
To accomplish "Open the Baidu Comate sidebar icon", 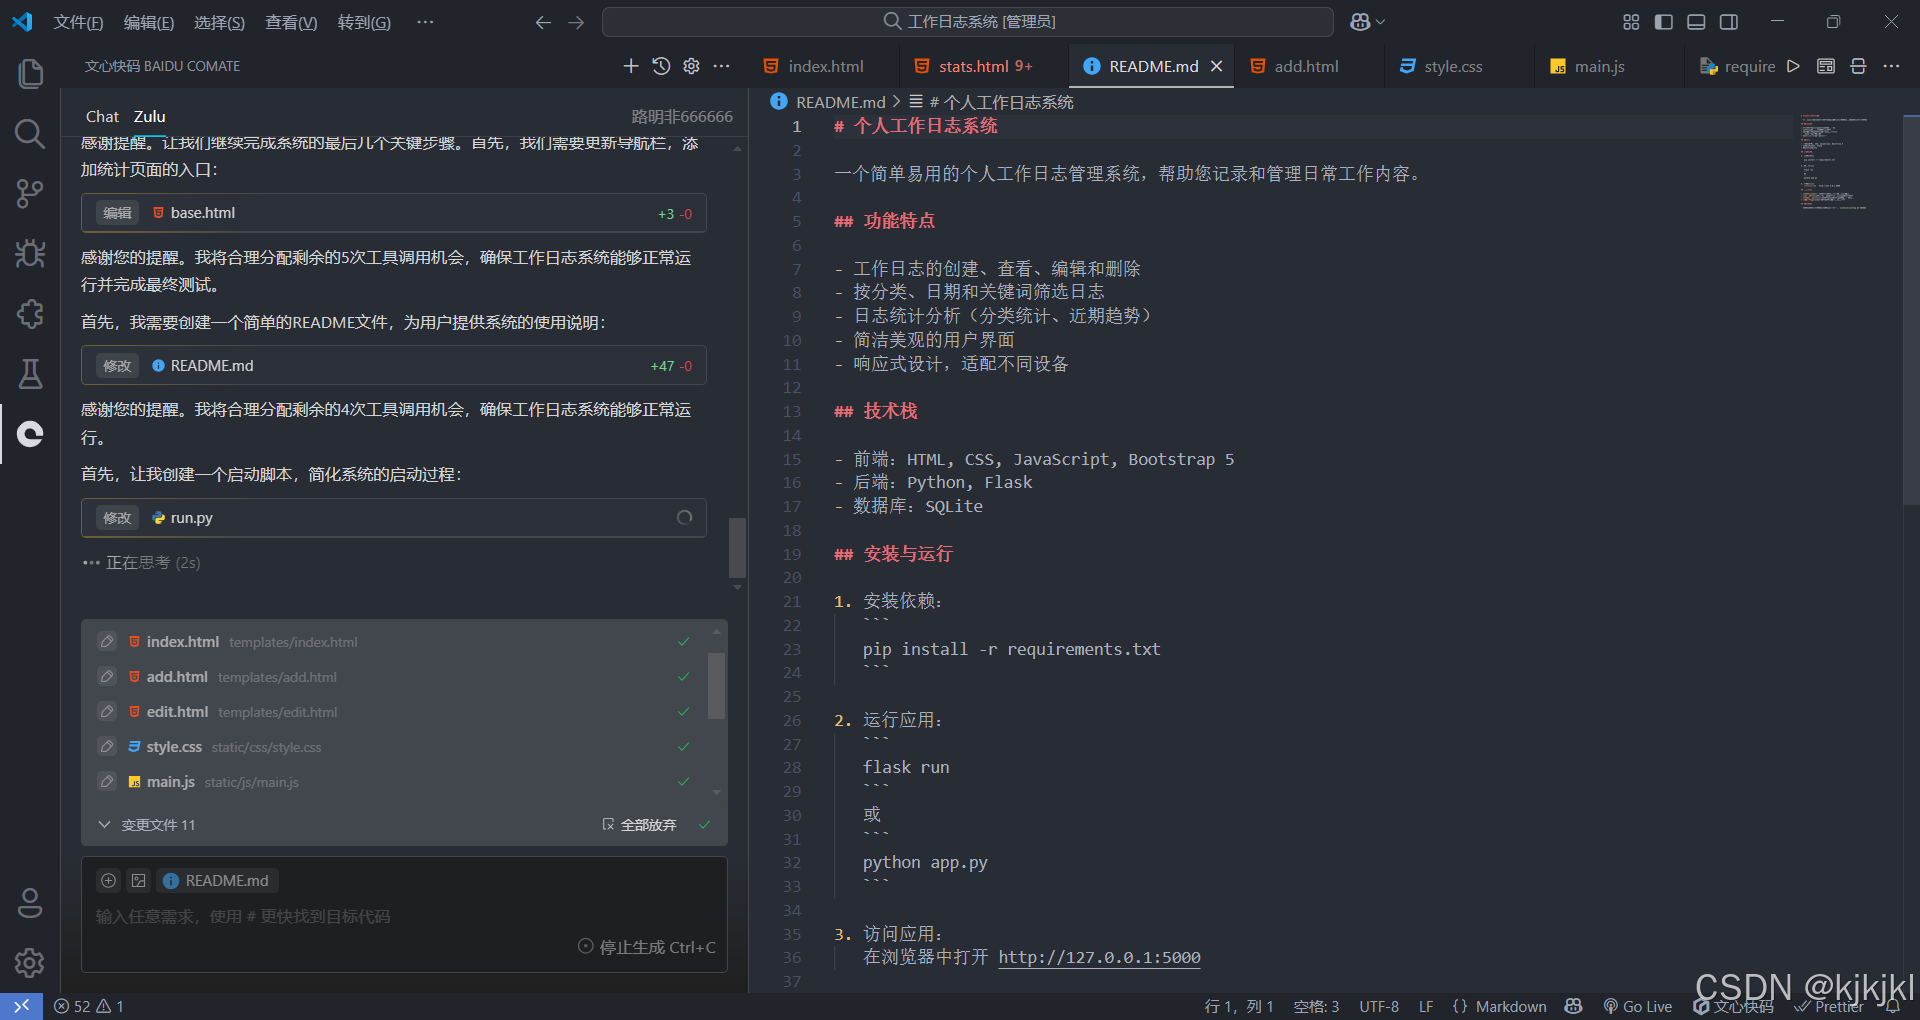I will [30, 434].
